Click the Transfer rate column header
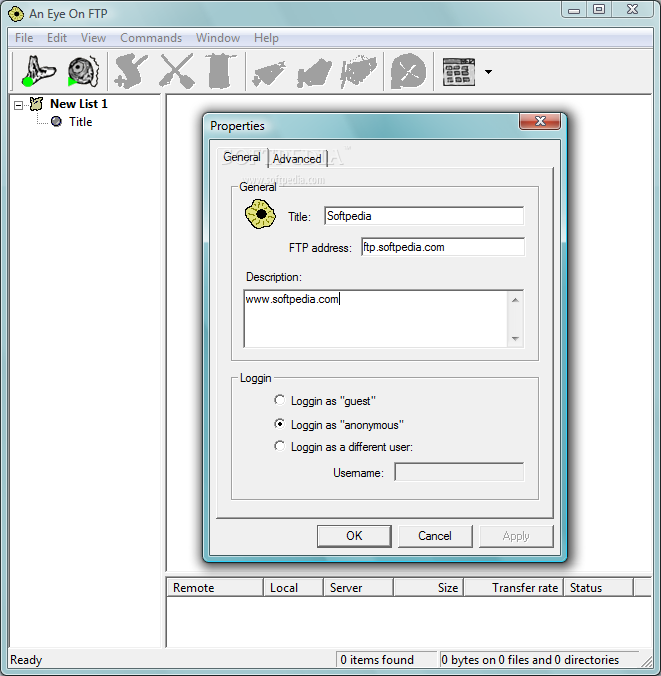661x676 pixels. [514, 588]
